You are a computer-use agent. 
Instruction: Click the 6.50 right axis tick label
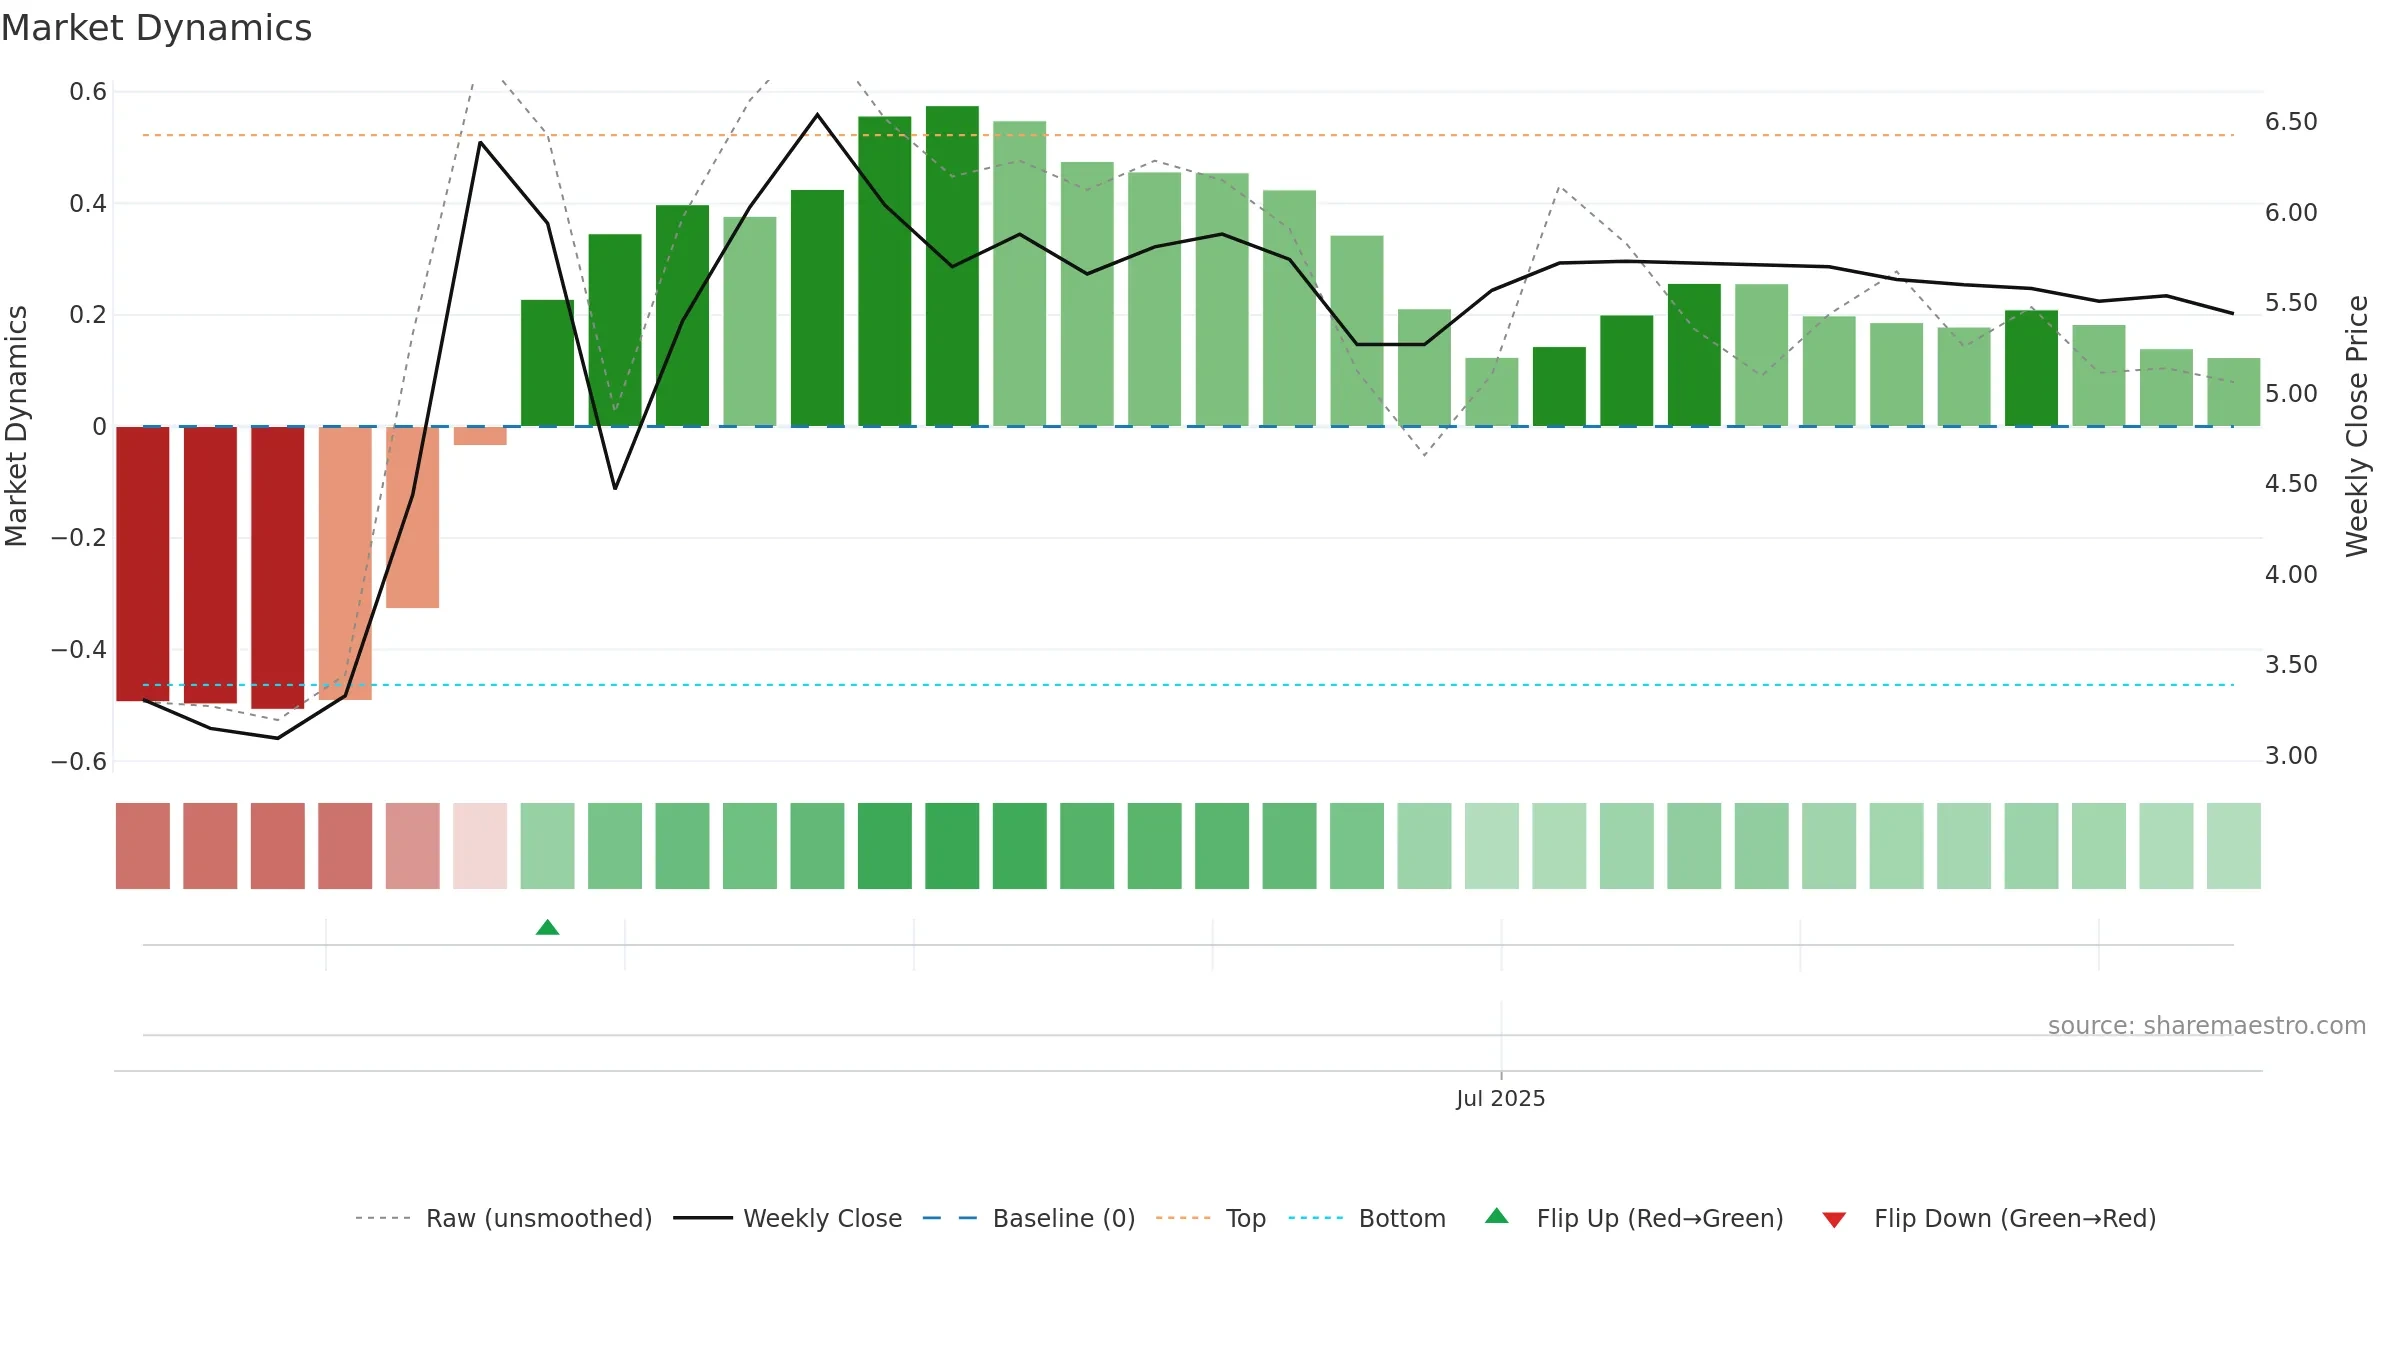(x=2291, y=122)
